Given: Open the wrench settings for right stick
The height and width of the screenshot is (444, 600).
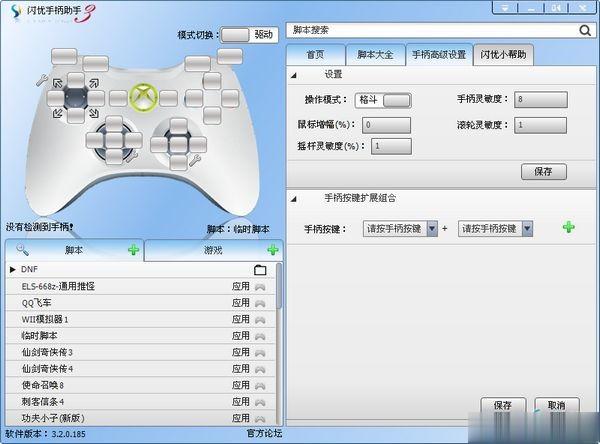Looking at the screenshot, I should (x=195, y=160).
